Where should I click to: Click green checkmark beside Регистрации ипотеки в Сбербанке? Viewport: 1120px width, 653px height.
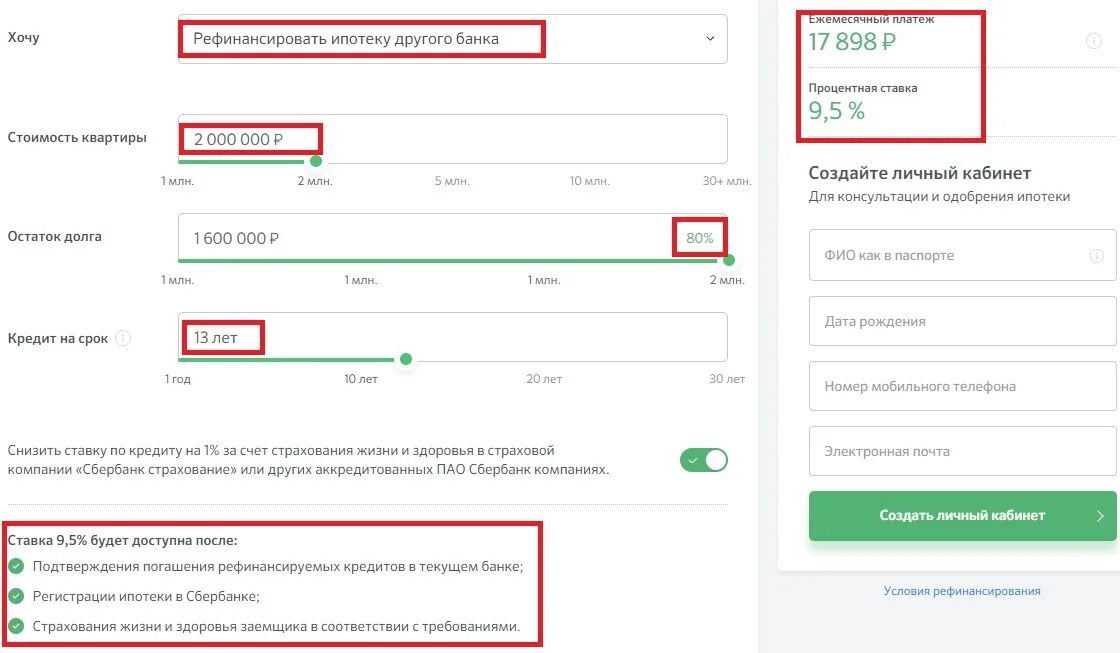[x=16, y=596]
